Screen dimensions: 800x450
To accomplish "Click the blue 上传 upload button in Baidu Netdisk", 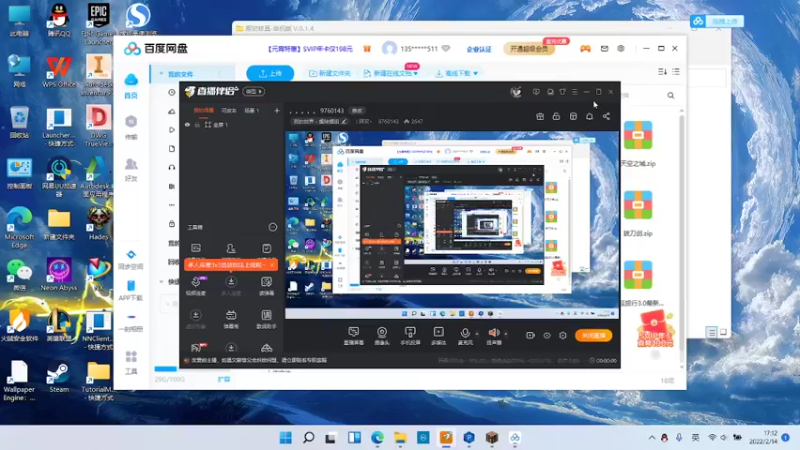I will pyautogui.click(x=270, y=73).
